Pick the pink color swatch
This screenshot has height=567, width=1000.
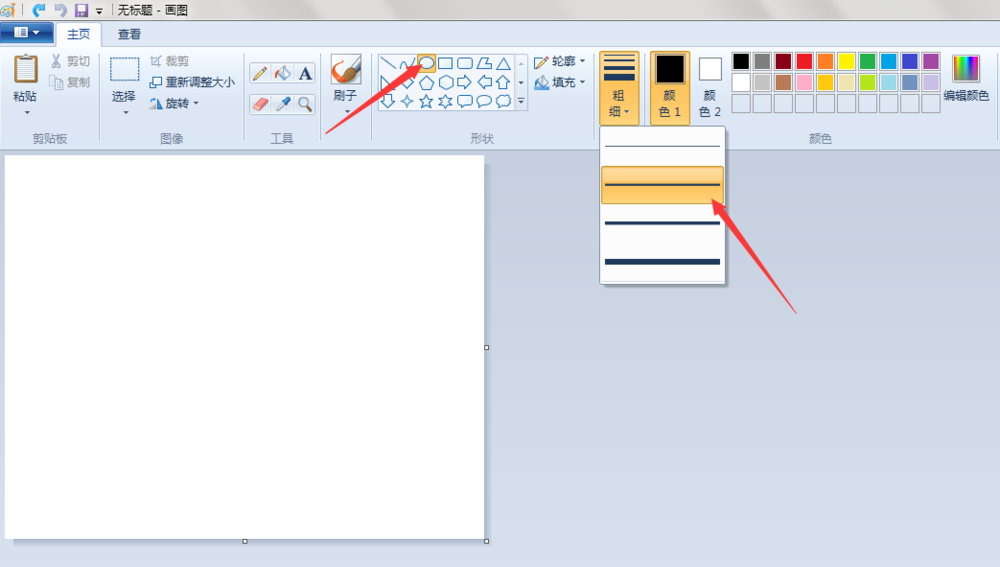point(804,82)
